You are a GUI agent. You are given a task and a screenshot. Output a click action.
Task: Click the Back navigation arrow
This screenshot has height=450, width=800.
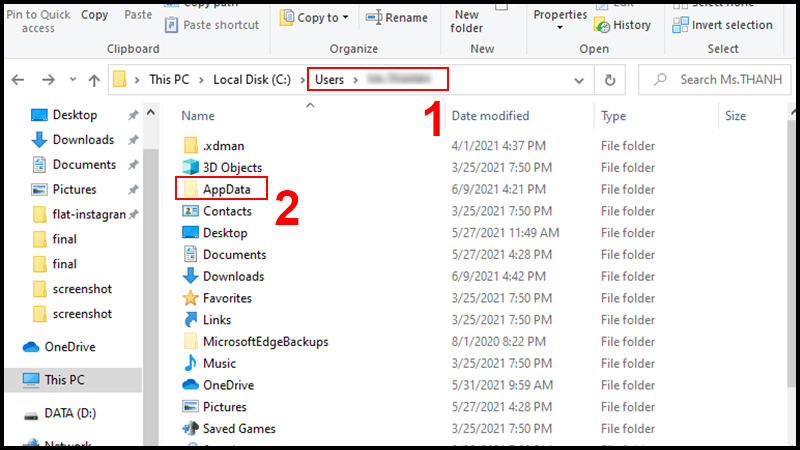(x=18, y=80)
